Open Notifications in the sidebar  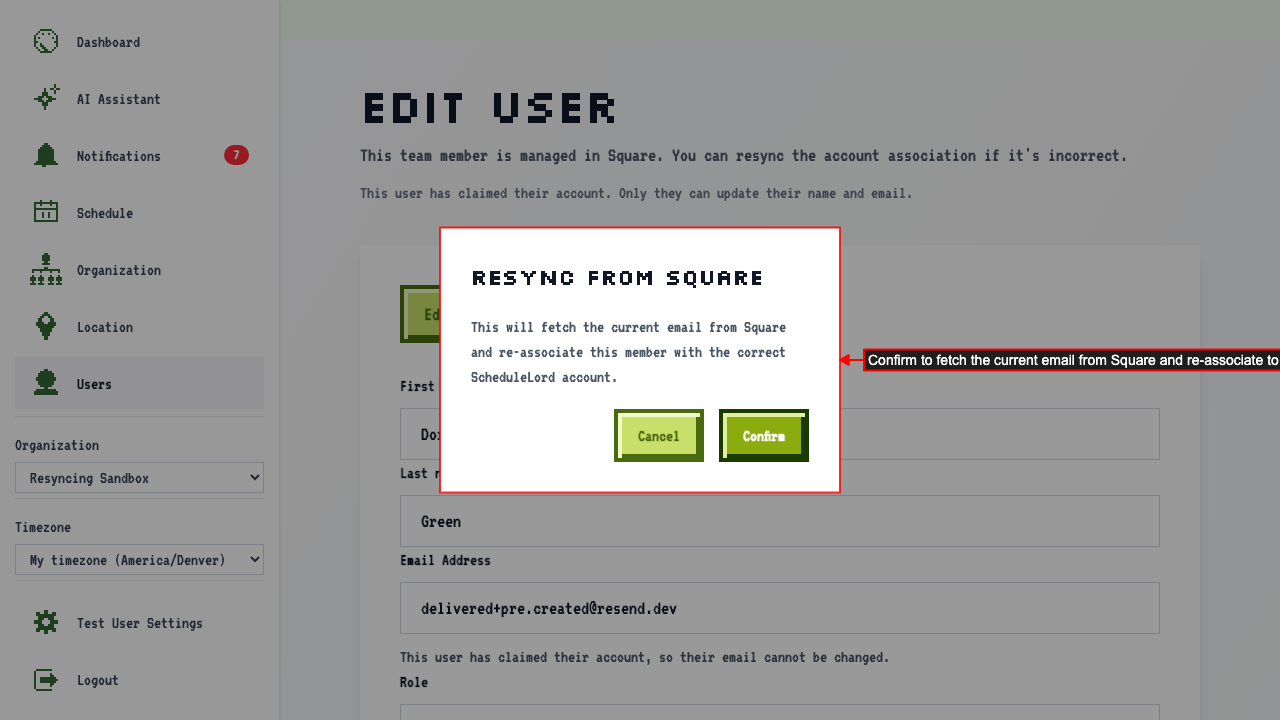coord(139,156)
